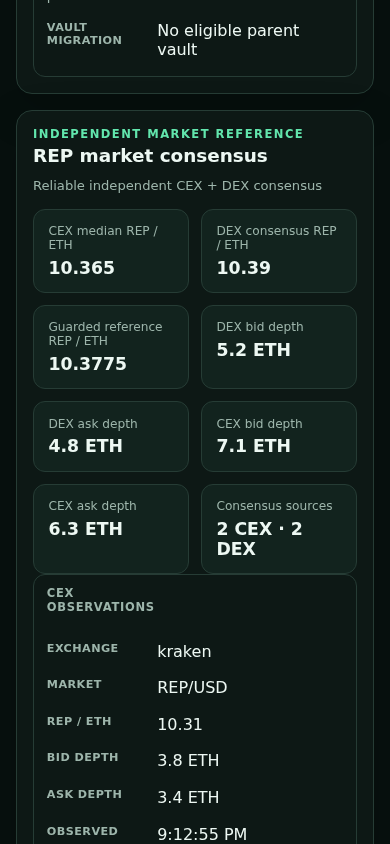Click the Guarded reference value 10.3775
The image size is (390, 844).
pos(88,364)
